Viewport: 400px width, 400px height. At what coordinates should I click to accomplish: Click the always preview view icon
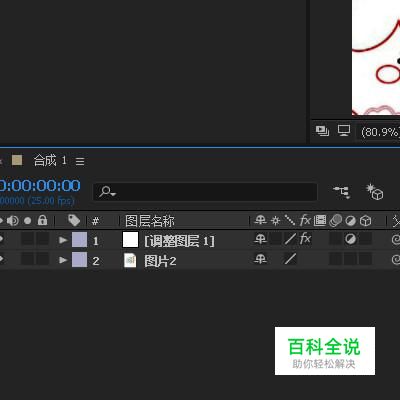click(322, 131)
